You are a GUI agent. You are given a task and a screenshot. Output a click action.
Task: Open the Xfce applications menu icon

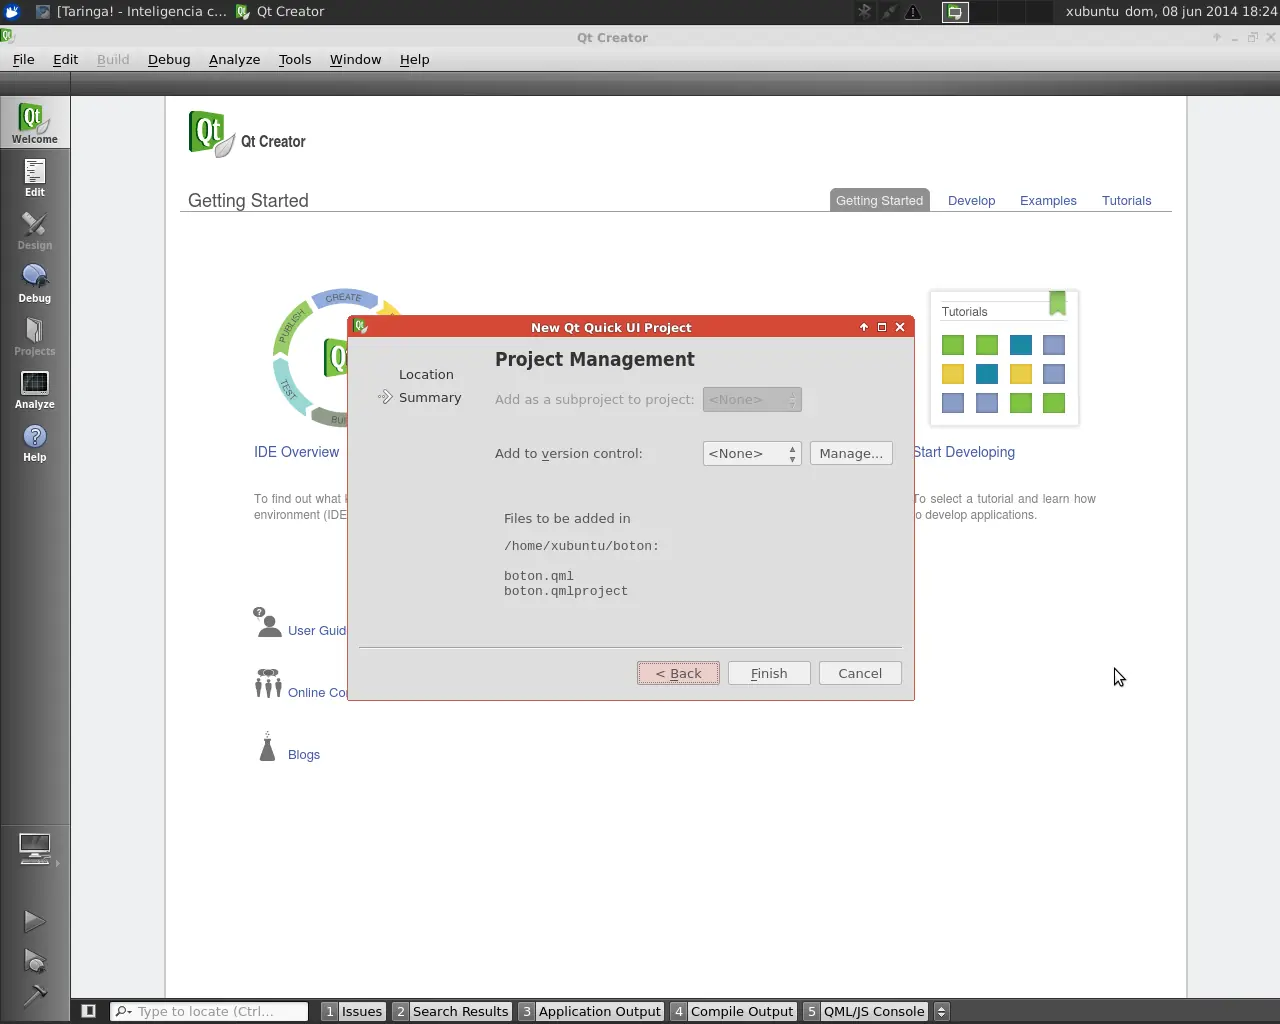pyautogui.click(x=12, y=12)
